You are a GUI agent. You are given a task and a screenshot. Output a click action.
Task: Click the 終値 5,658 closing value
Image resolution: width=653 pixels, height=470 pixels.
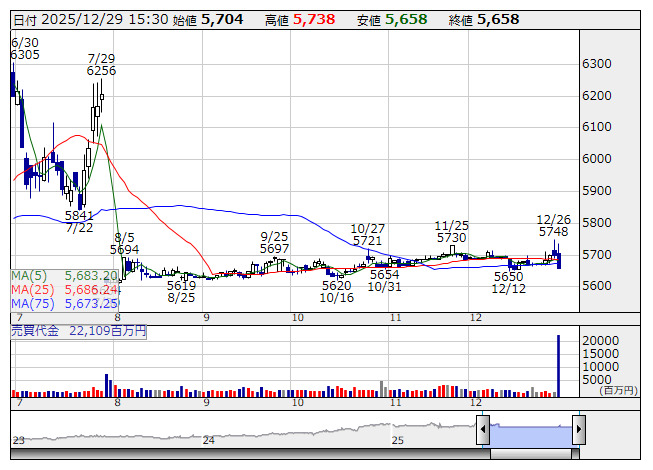(497, 19)
